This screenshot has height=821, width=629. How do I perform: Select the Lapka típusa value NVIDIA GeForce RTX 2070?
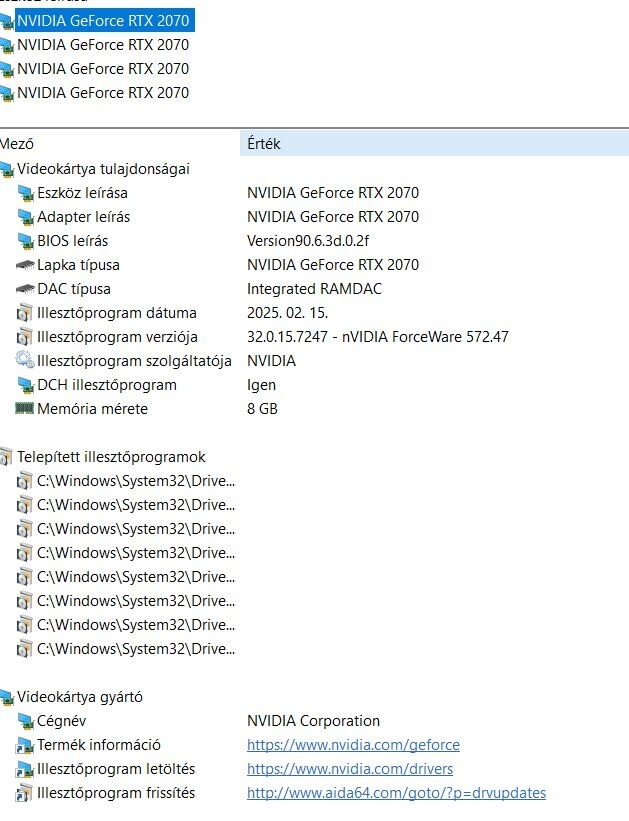pos(333,265)
